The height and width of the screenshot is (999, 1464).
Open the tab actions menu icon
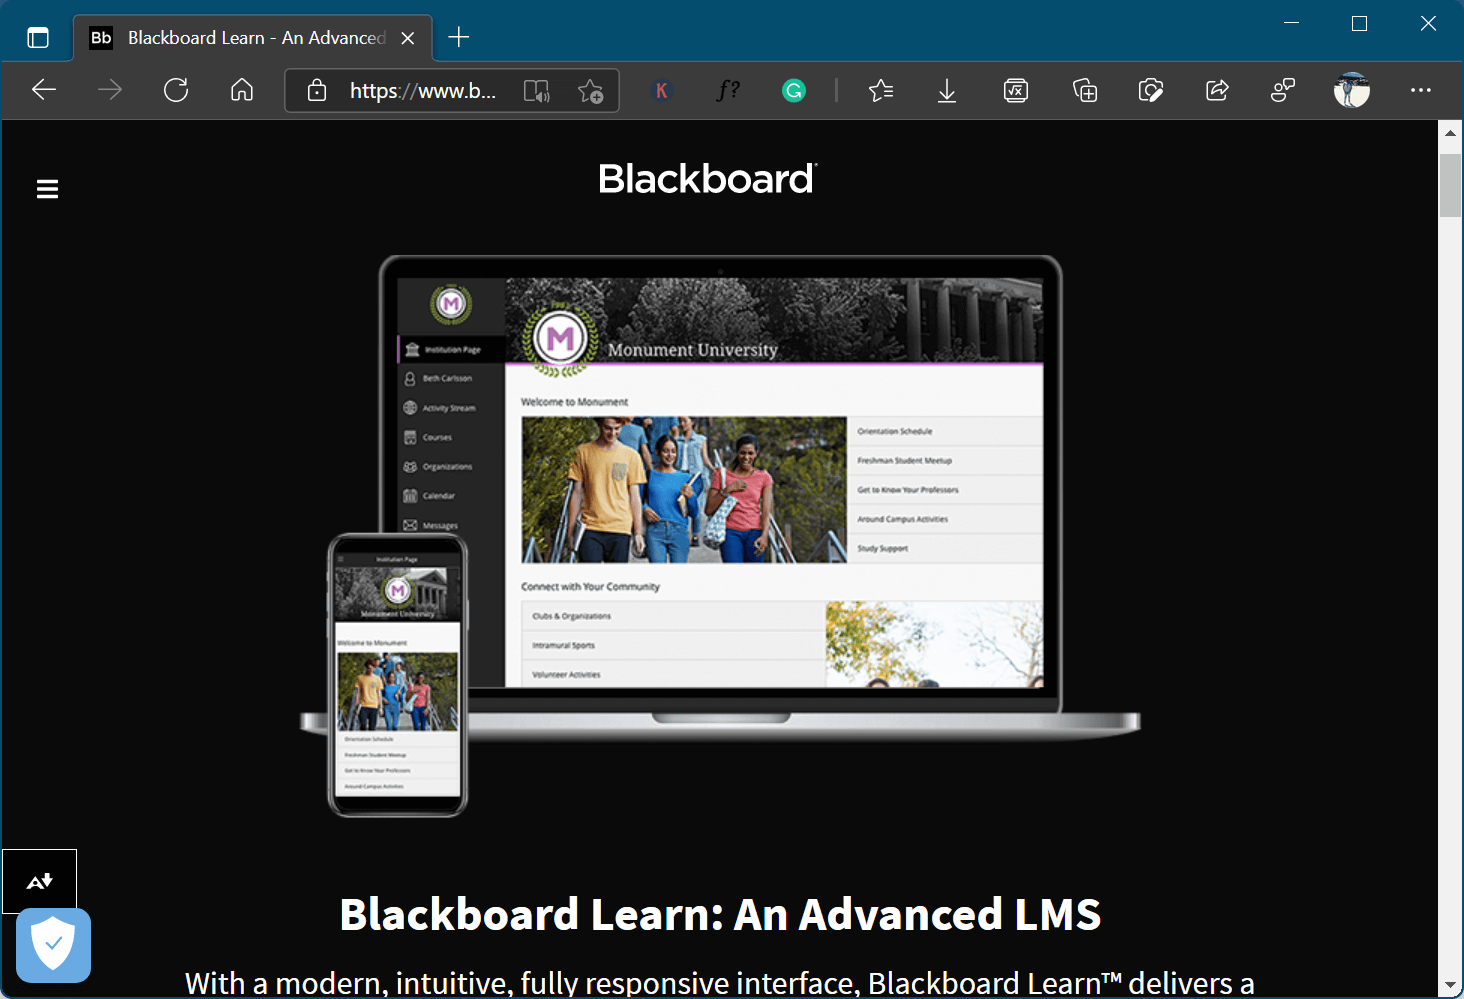(38, 38)
